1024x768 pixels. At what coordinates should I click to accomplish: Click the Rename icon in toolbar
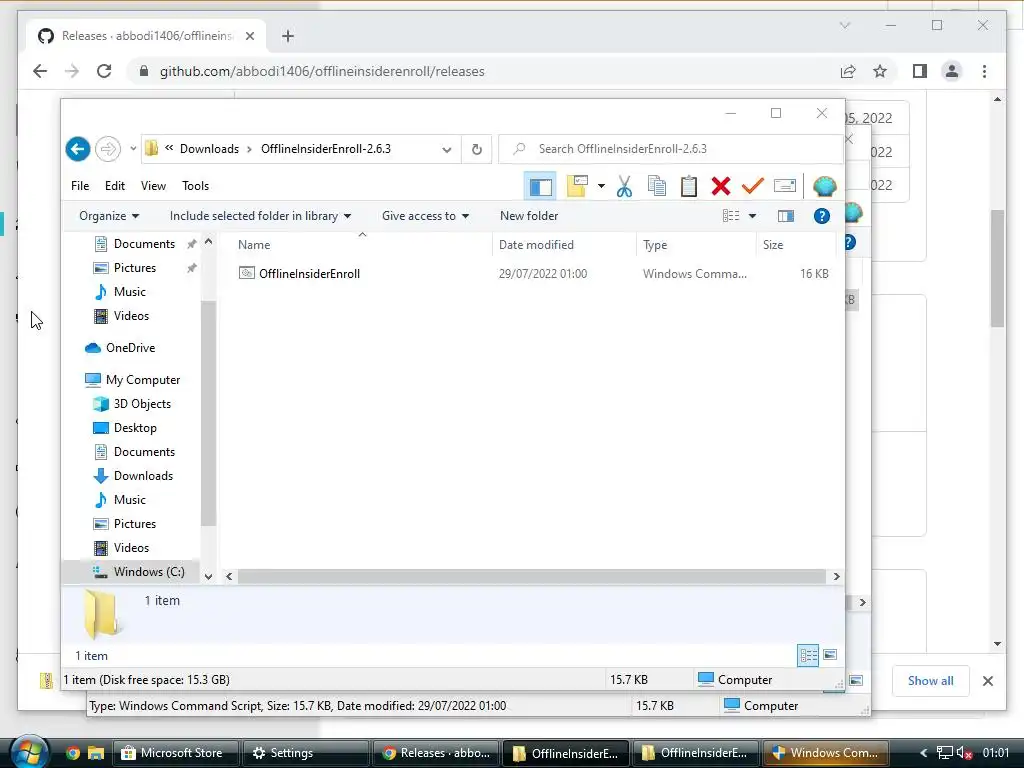pos(784,186)
